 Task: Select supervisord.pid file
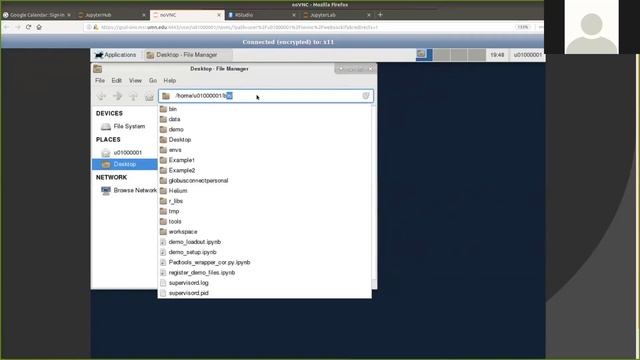pyautogui.click(x=264, y=293)
